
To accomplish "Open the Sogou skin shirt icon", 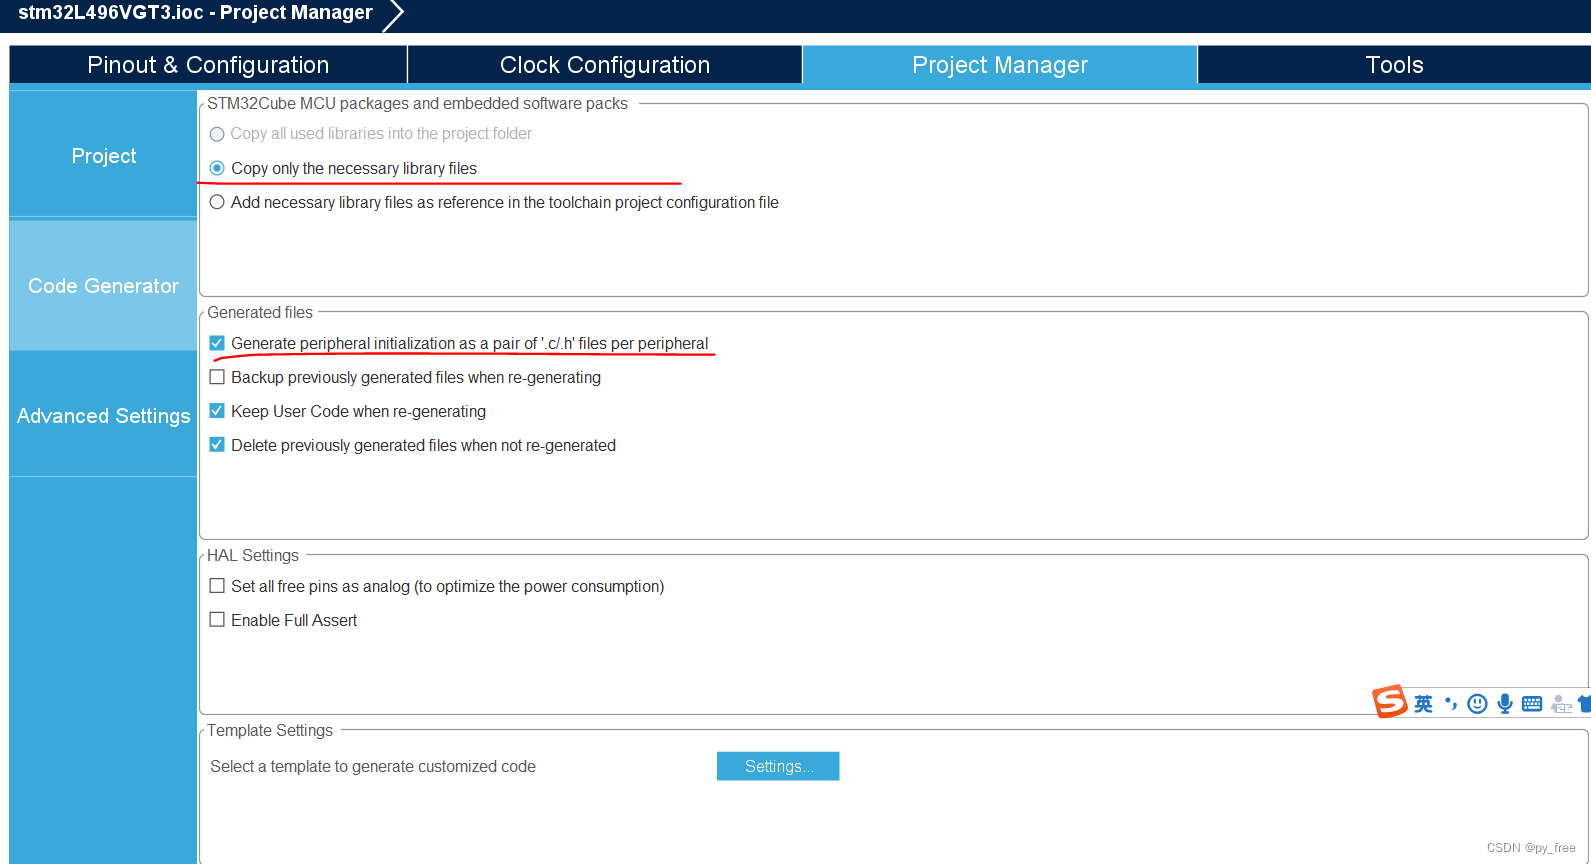I will 1585,704.
